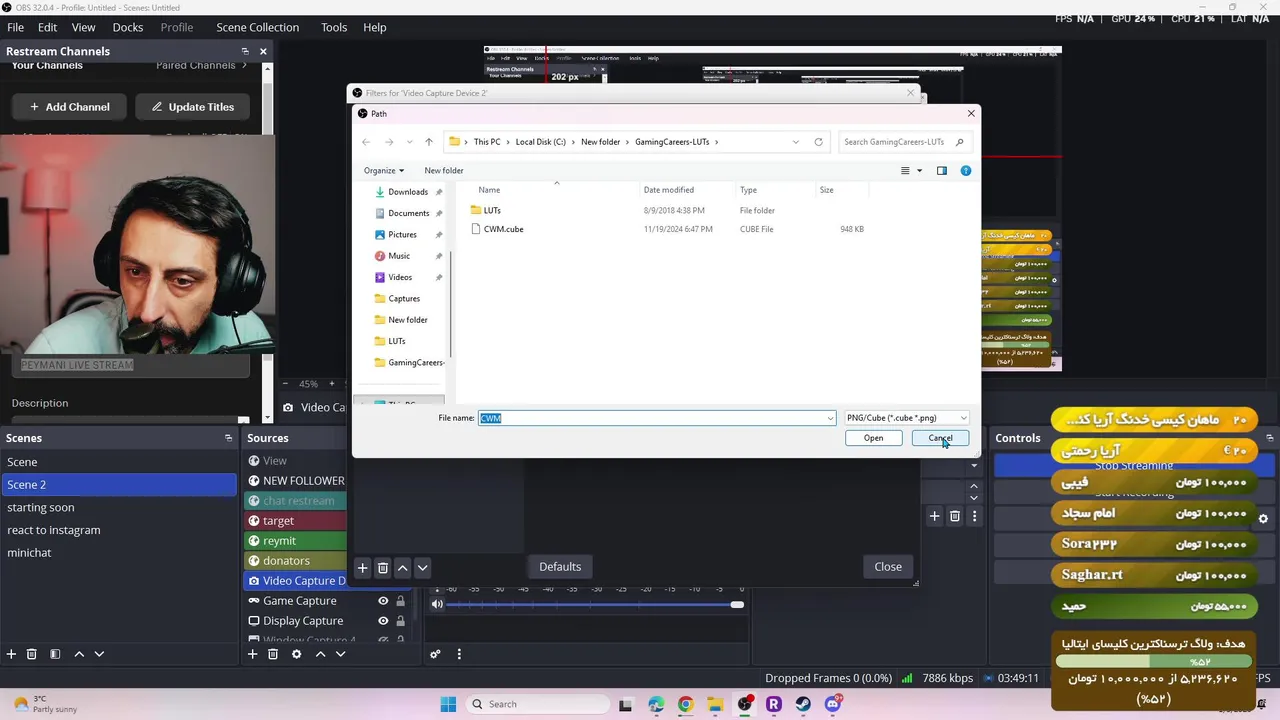Toggle visibility of Game Capture source

383,601
